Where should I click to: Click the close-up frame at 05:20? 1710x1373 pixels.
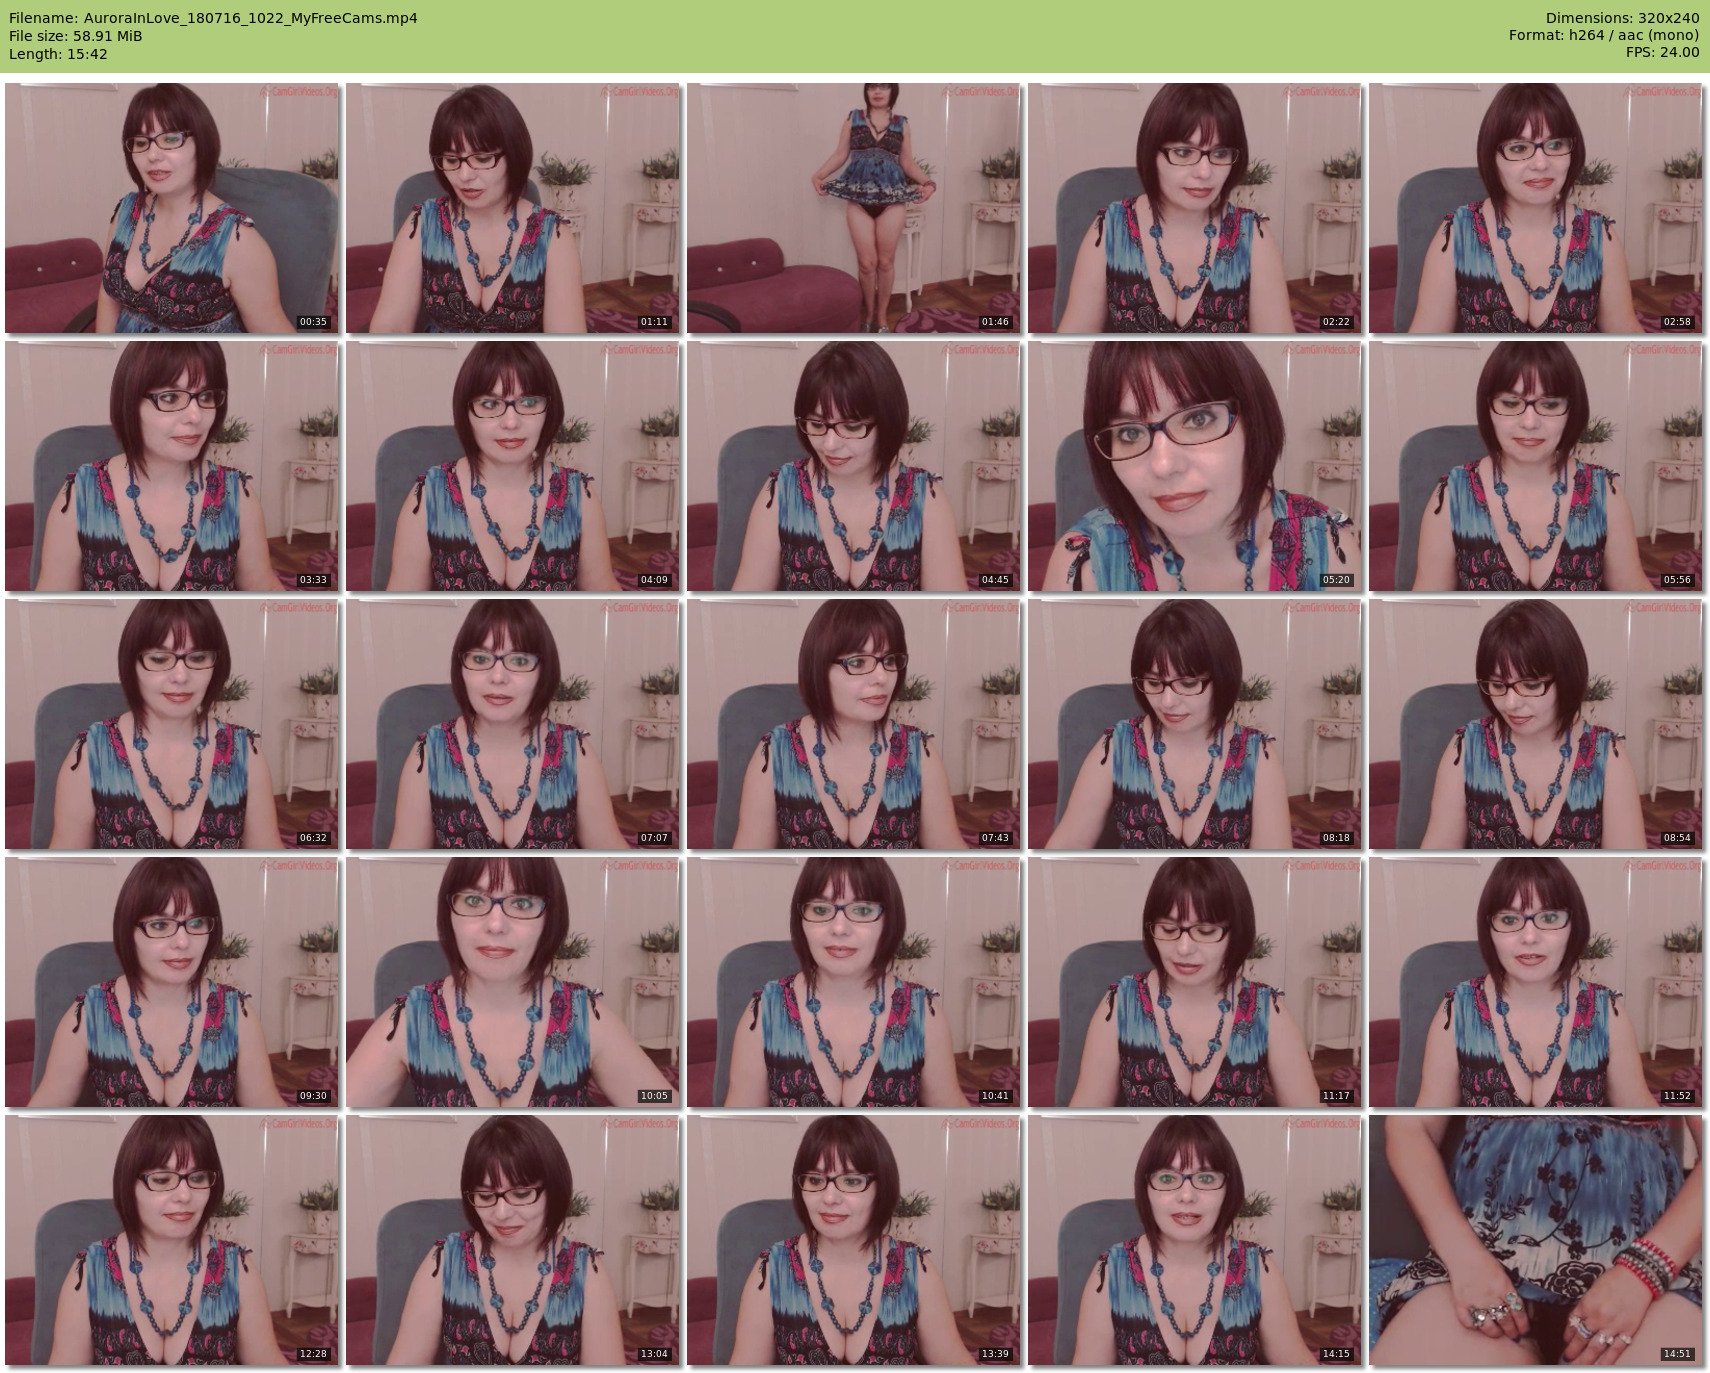pyautogui.click(x=1195, y=466)
